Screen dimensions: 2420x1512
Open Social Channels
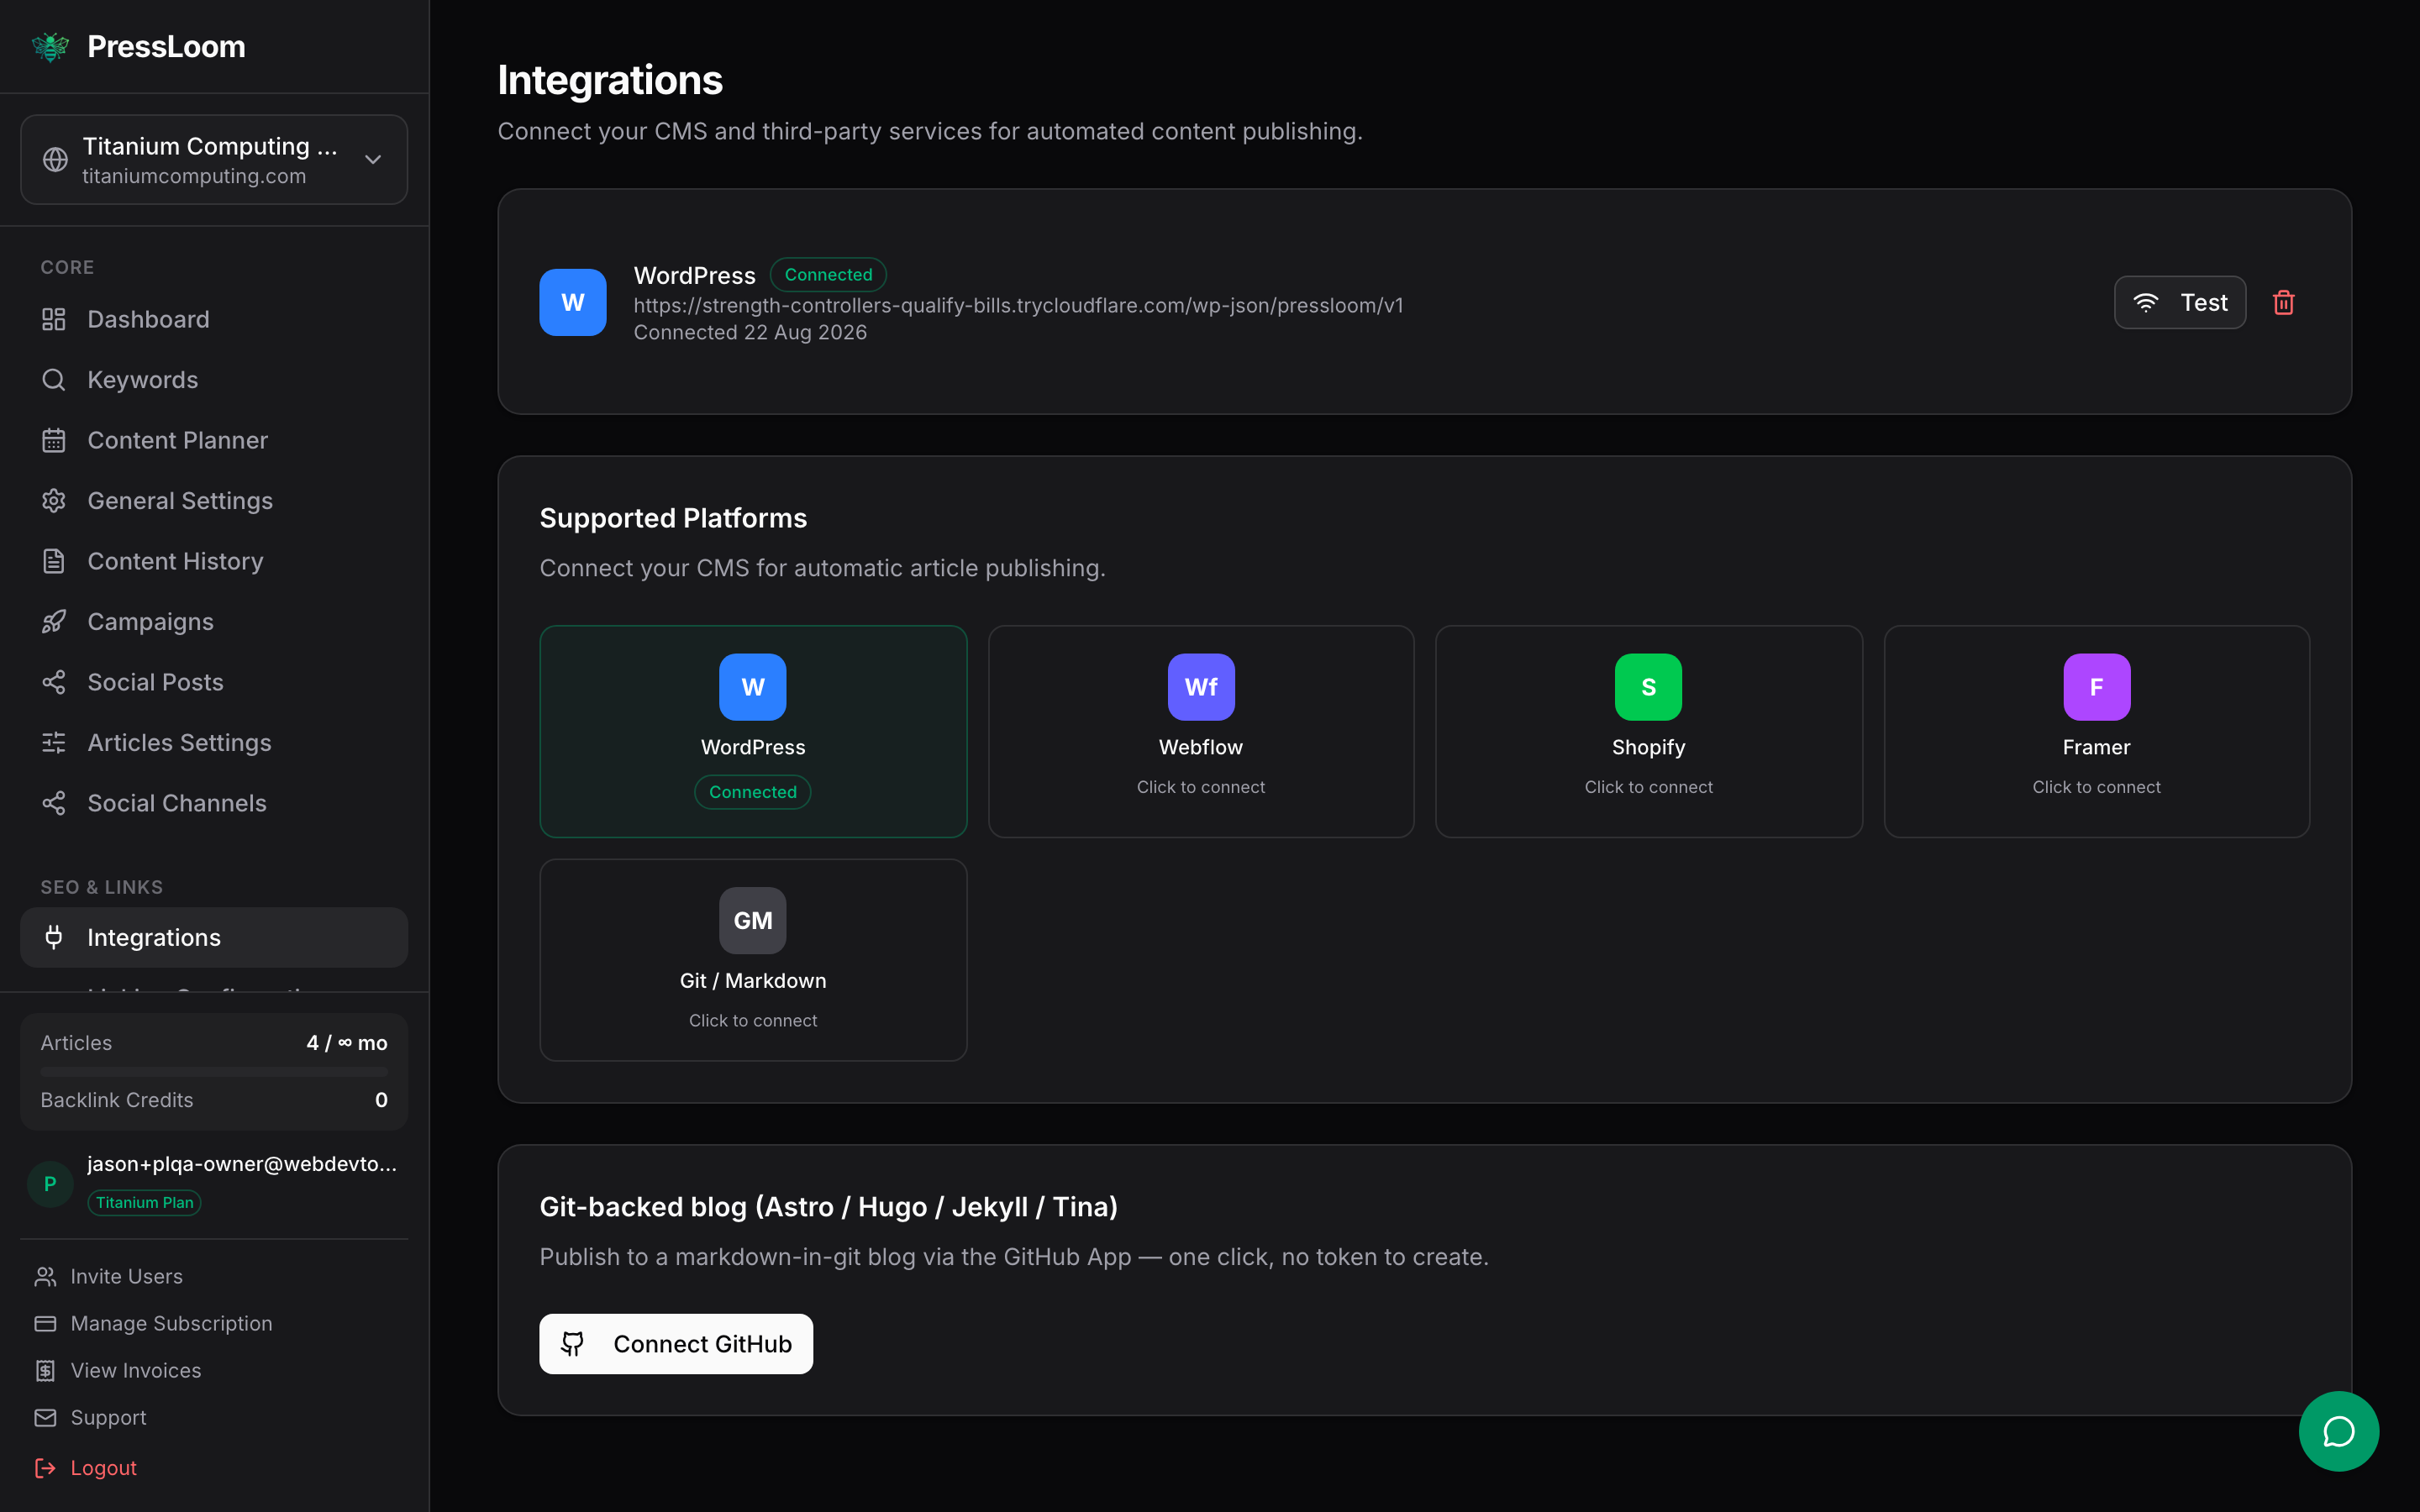click(214, 803)
